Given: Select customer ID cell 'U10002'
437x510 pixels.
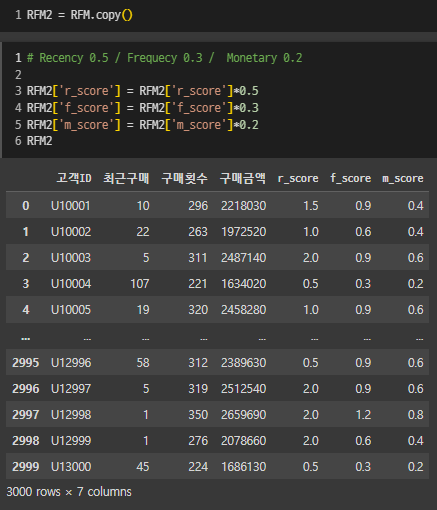Looking at the screenshot, I should tap(71, 232).
